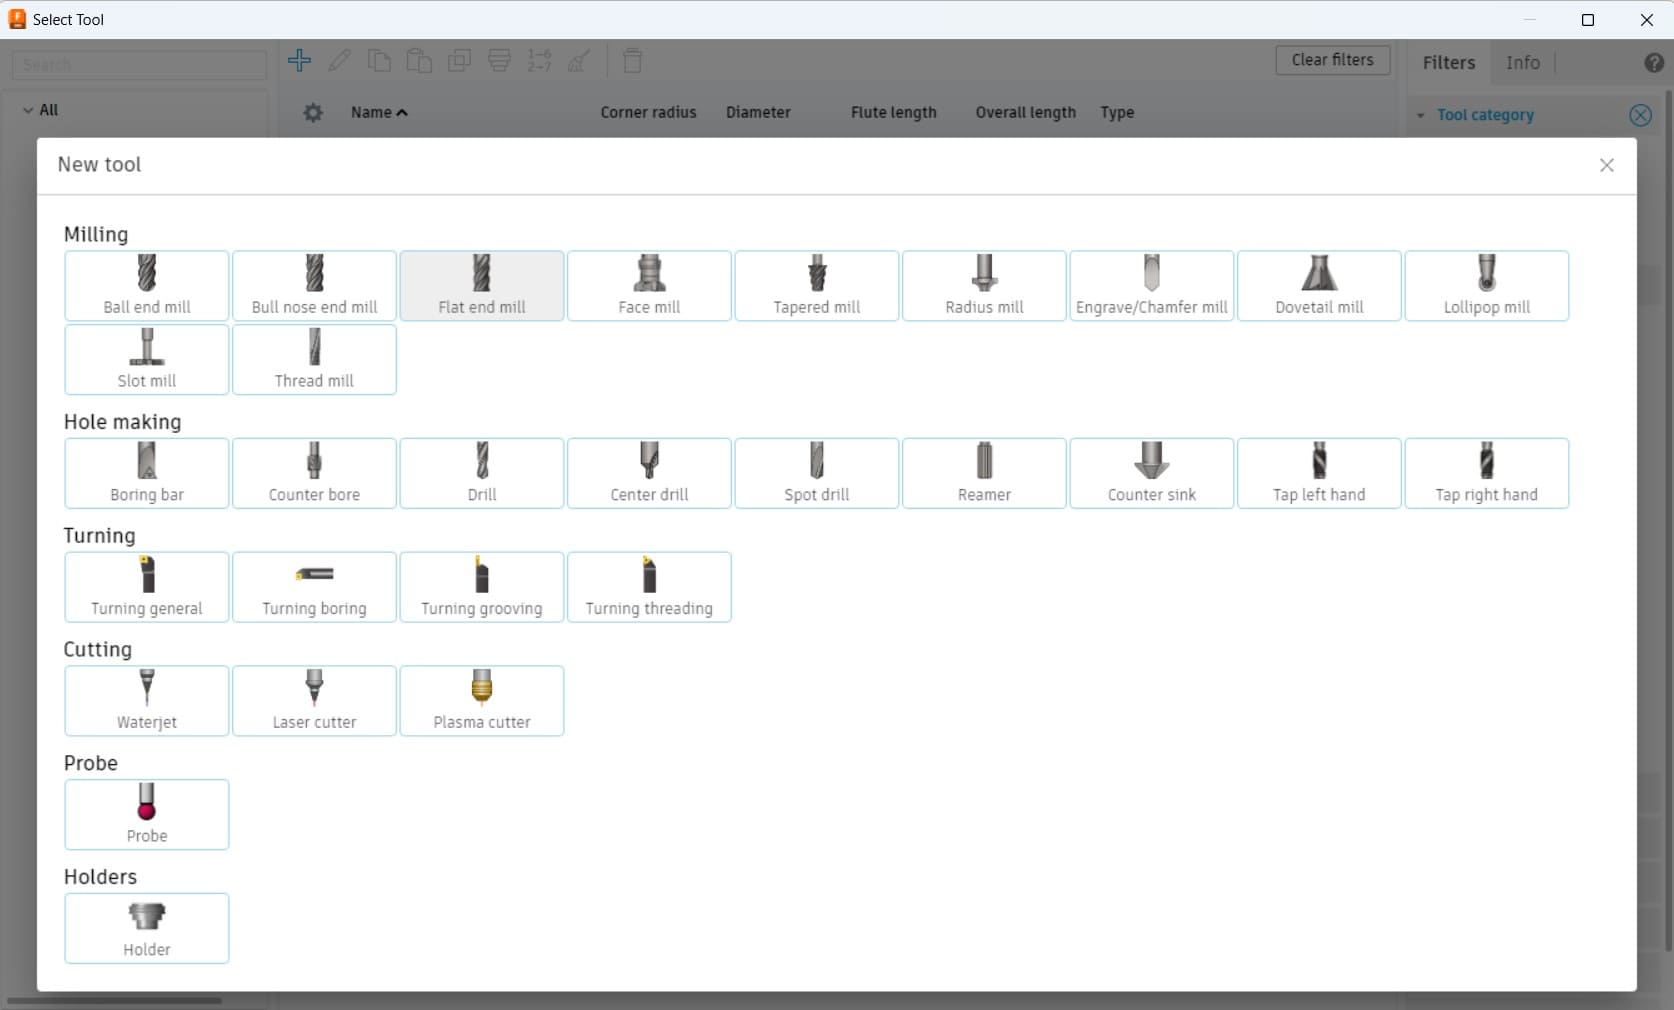Screen dimensions: 1674x1010
Task: Pick the Center drill tool
Action: (649, 474)
